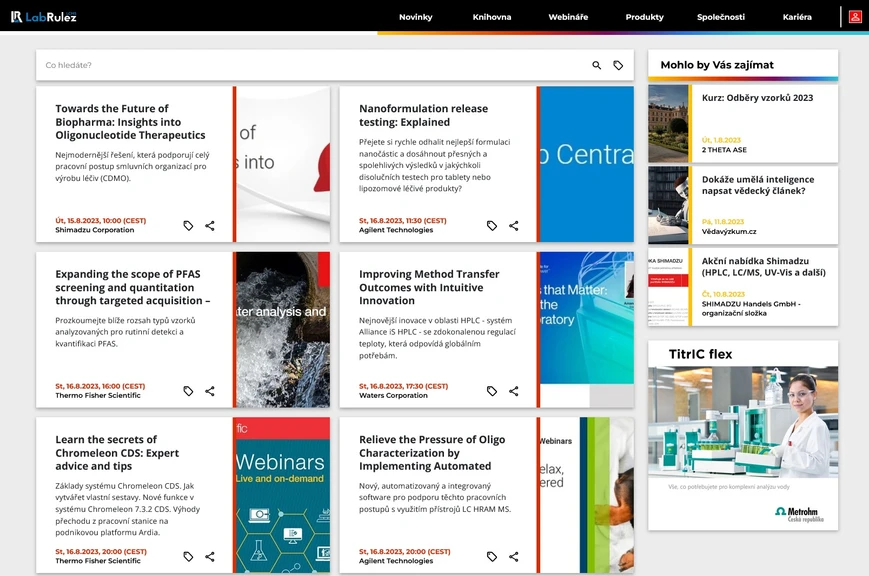This screenshot has width=869, height=576.
Task: Share the Oligonucleotide Therapeutics webinar card
Action: [209, 226]
